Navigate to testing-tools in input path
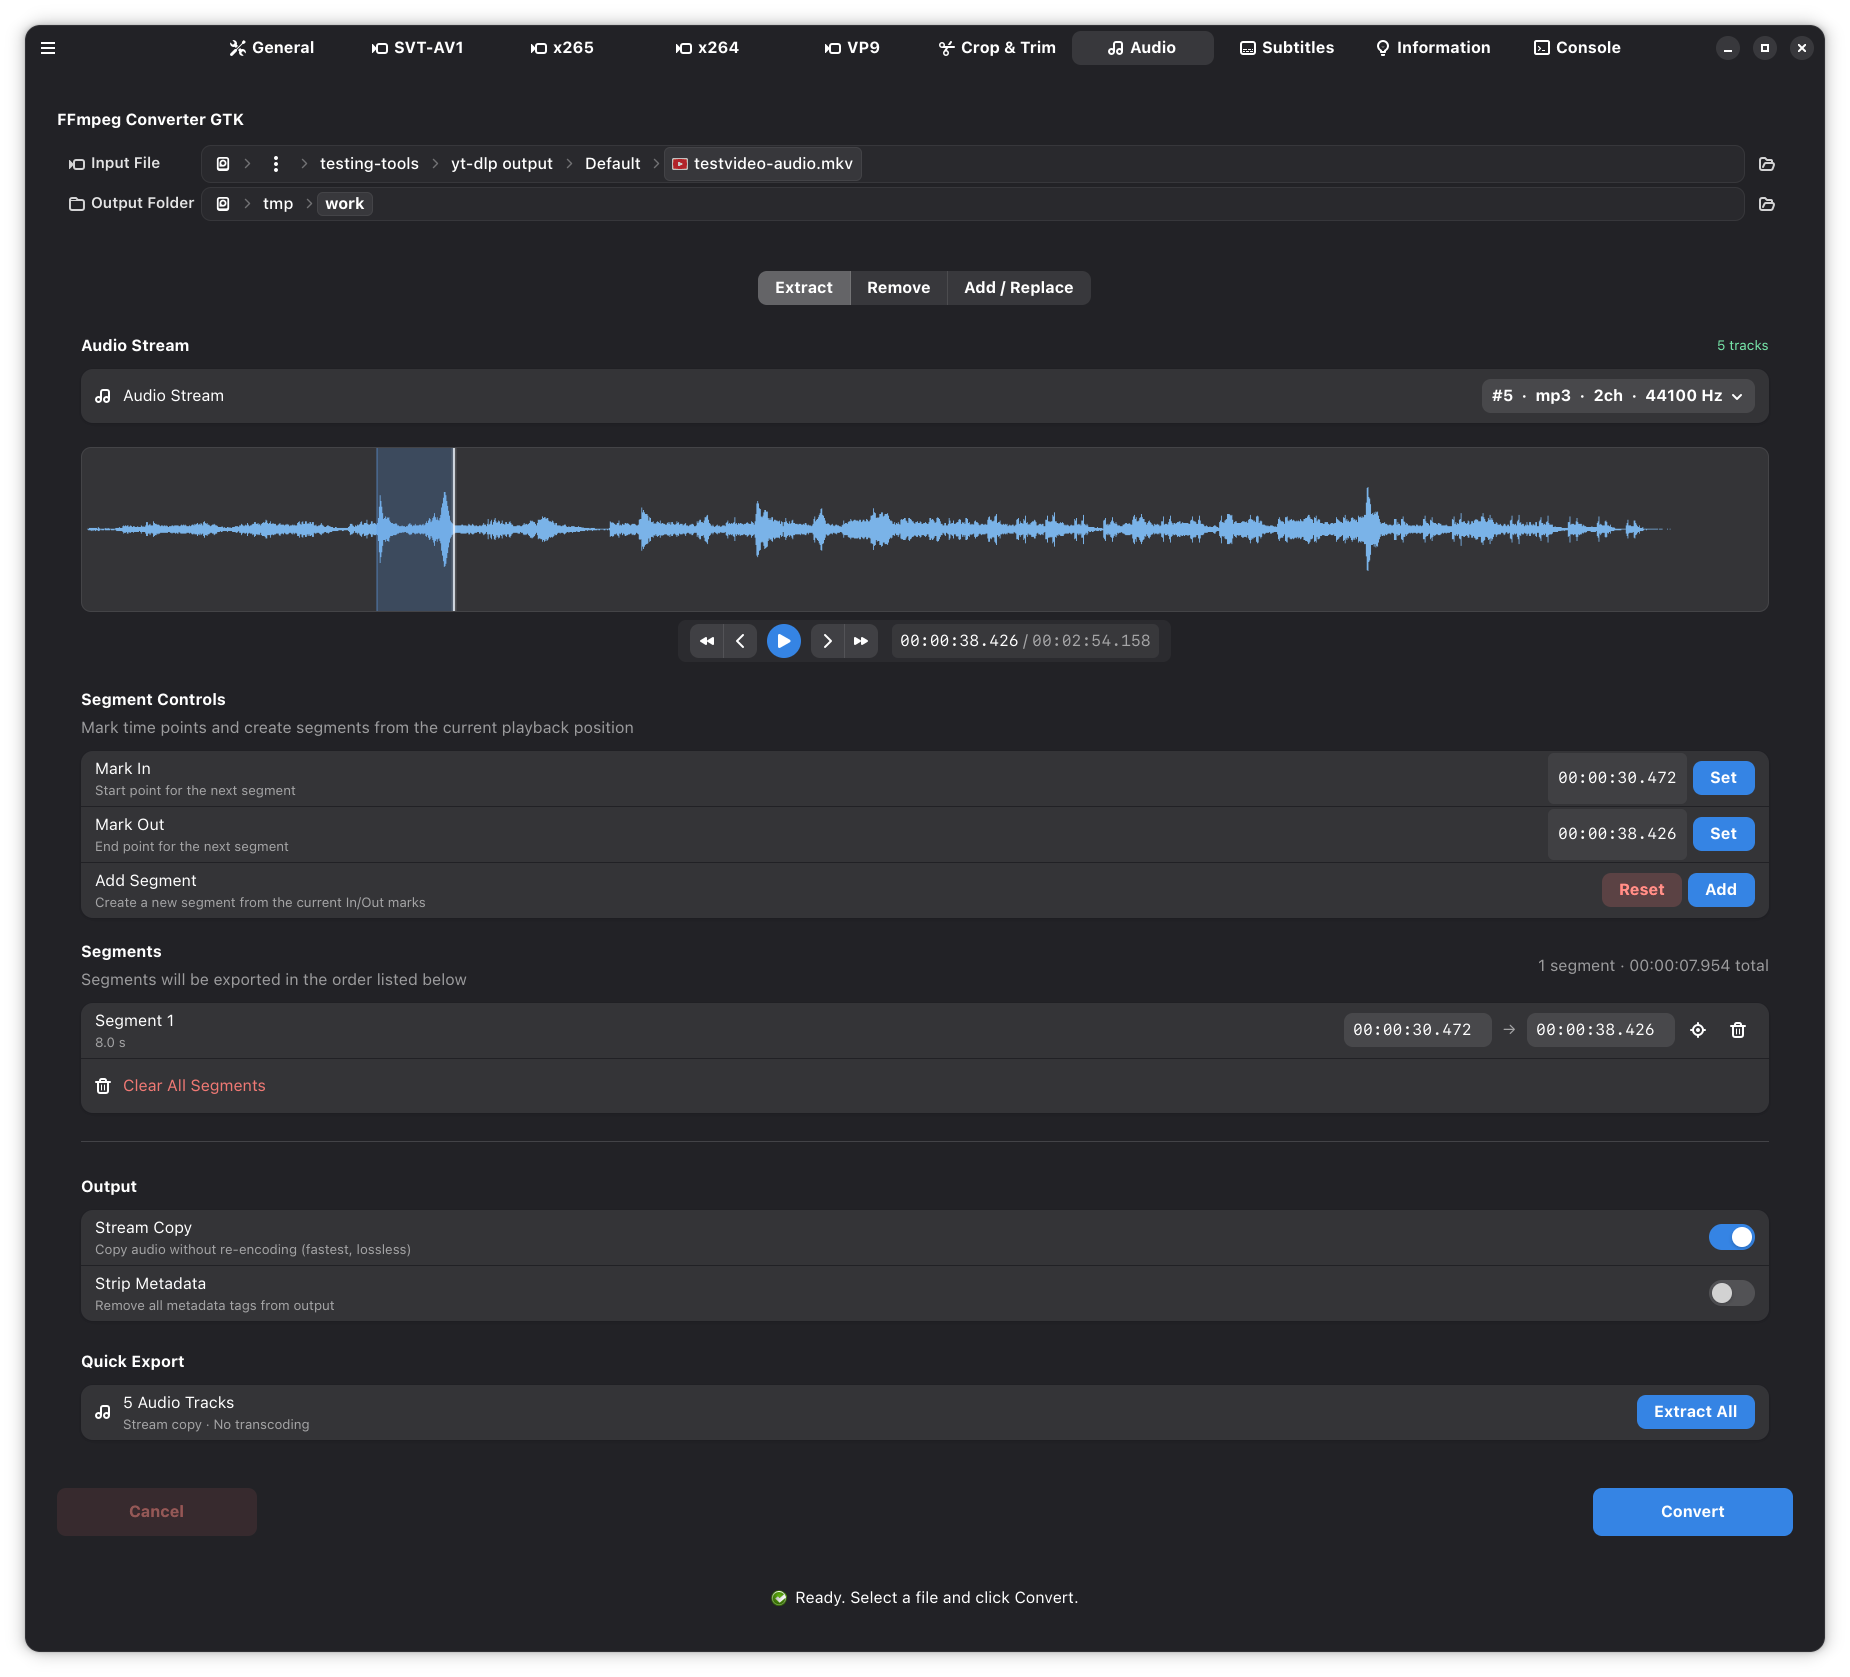The image size is (1850, 1677). (369, 164)
